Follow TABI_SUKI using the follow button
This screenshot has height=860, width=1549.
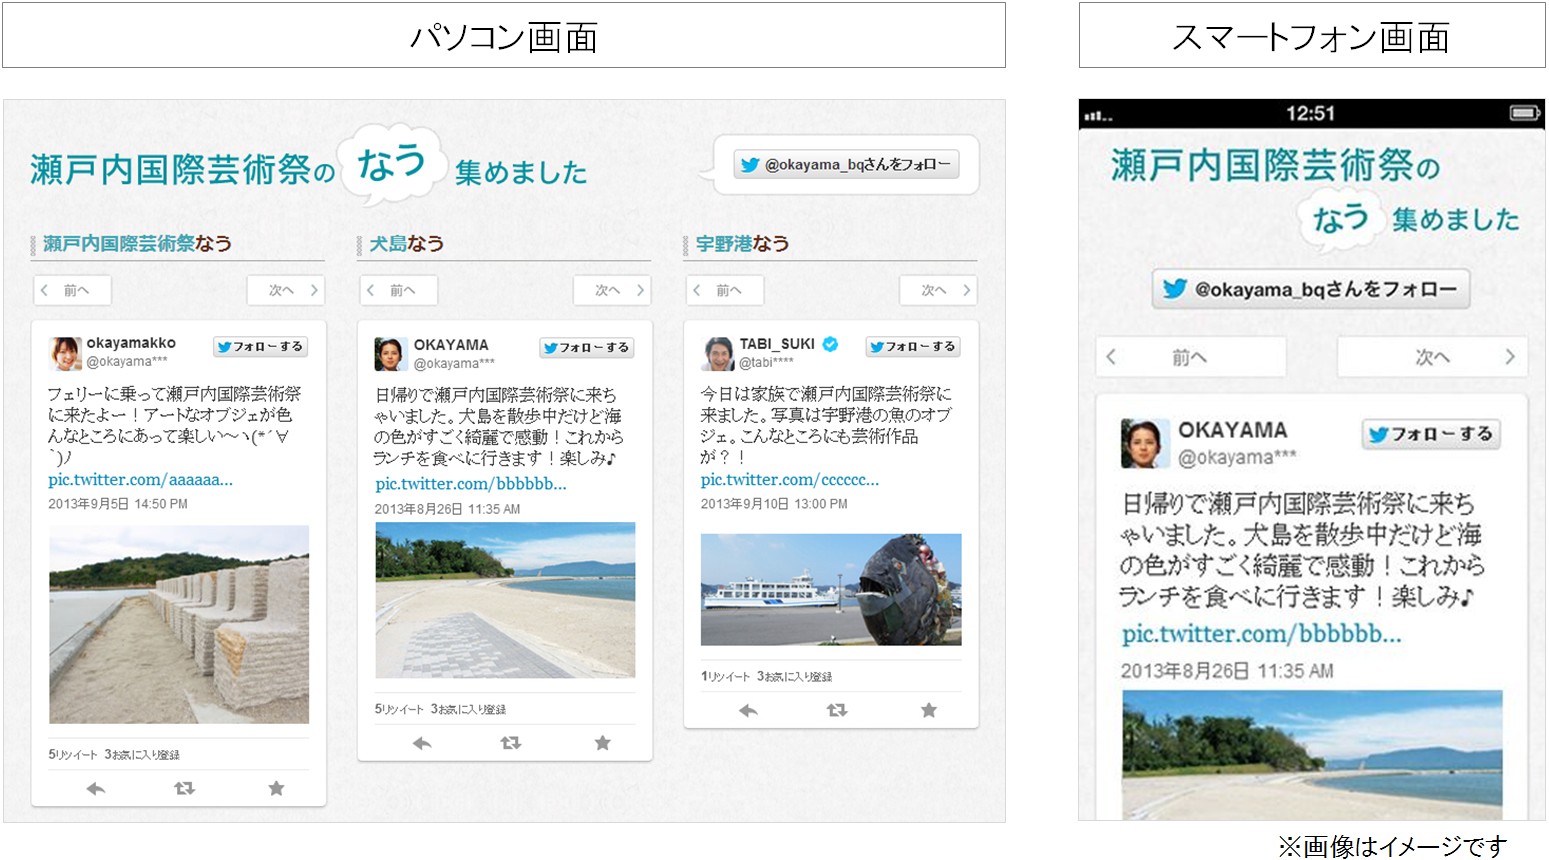pos(912,347)
